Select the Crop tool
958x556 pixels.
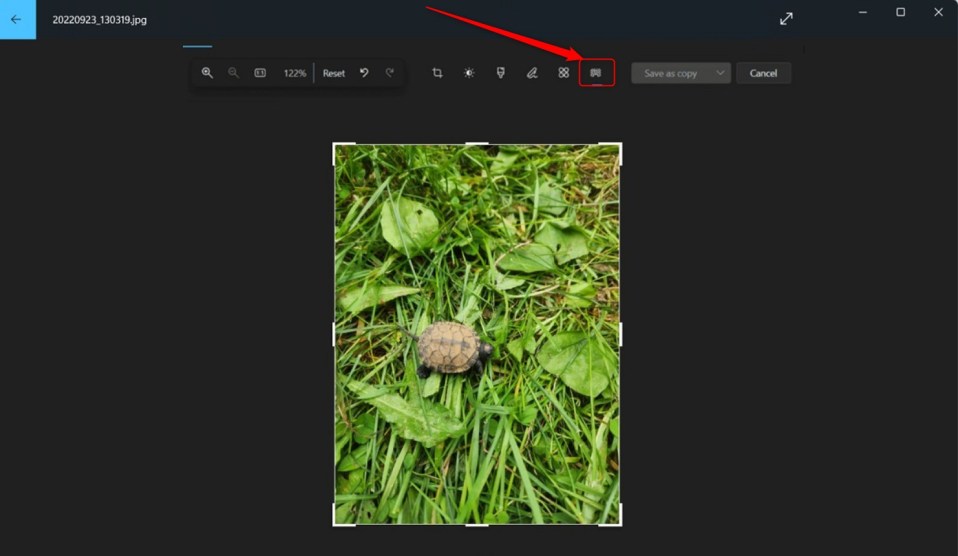[x=437, y=73]
